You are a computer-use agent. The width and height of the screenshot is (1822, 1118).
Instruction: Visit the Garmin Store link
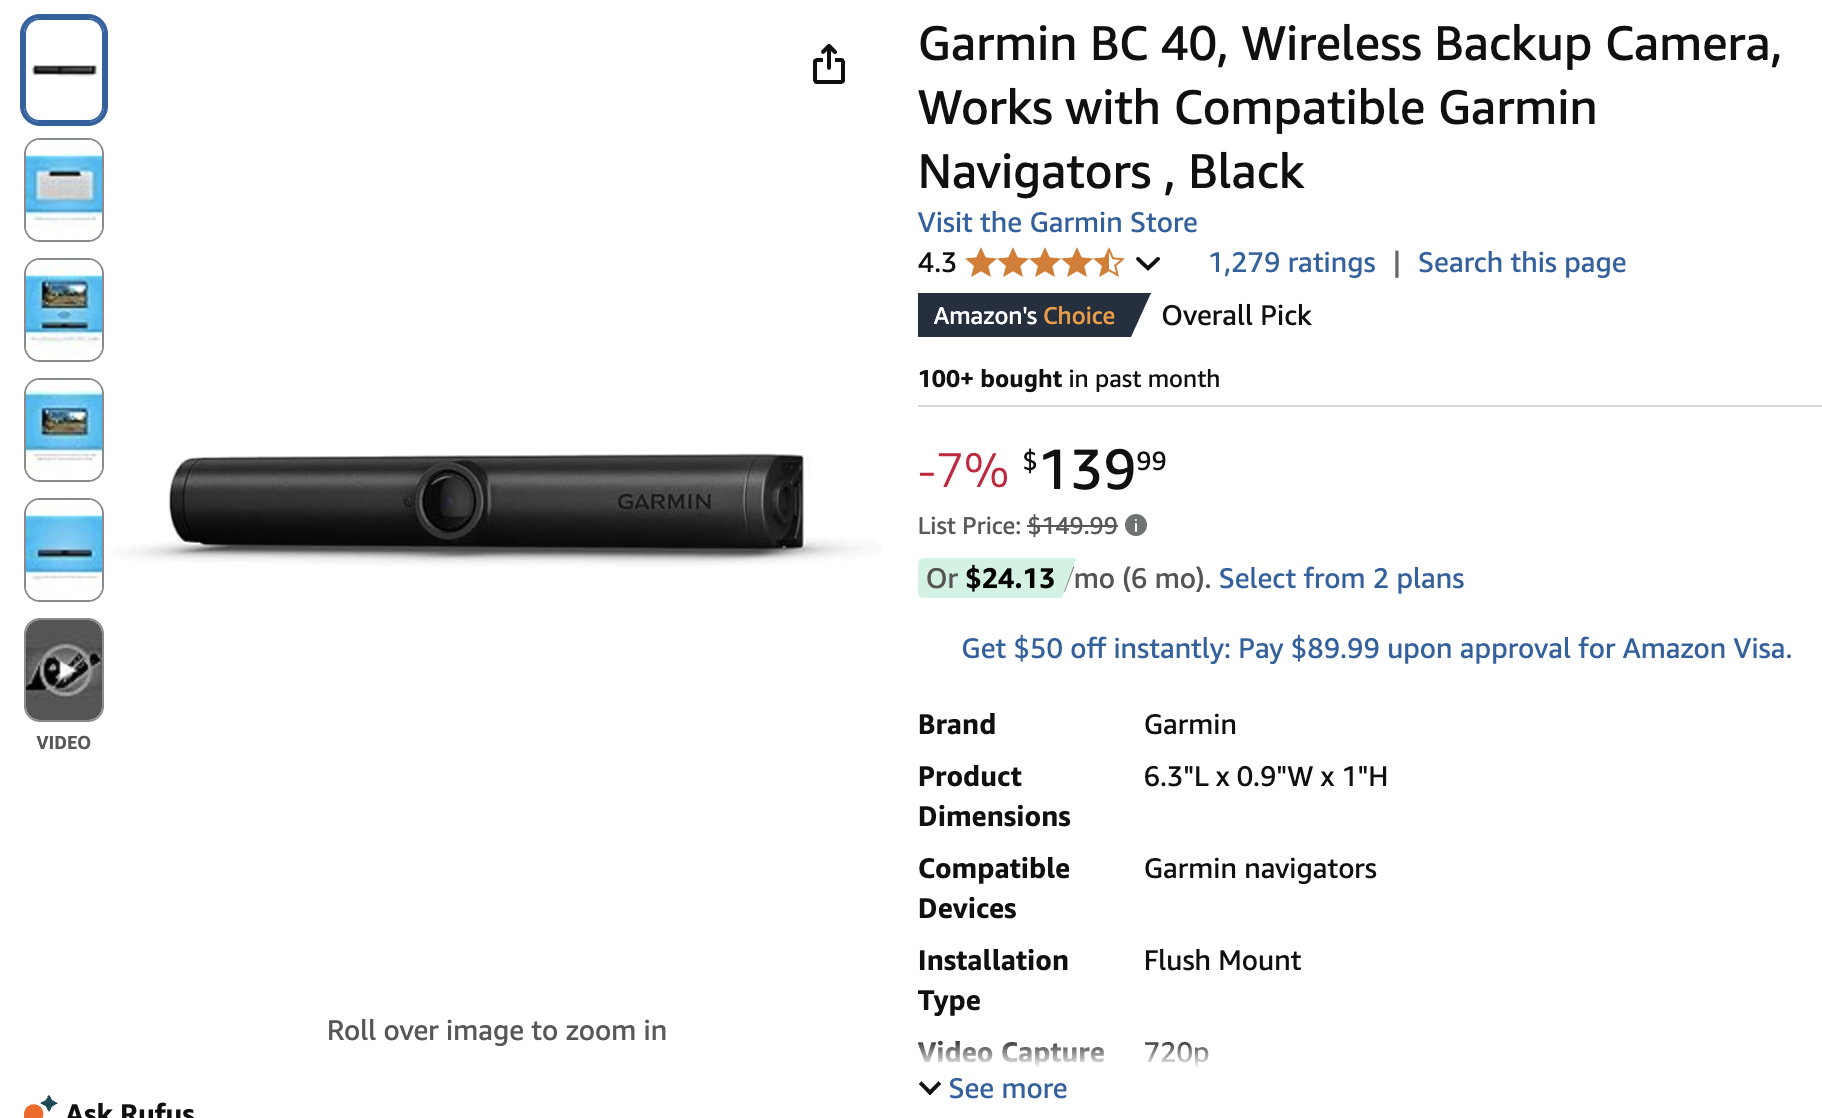click(x=1057, y=222)
